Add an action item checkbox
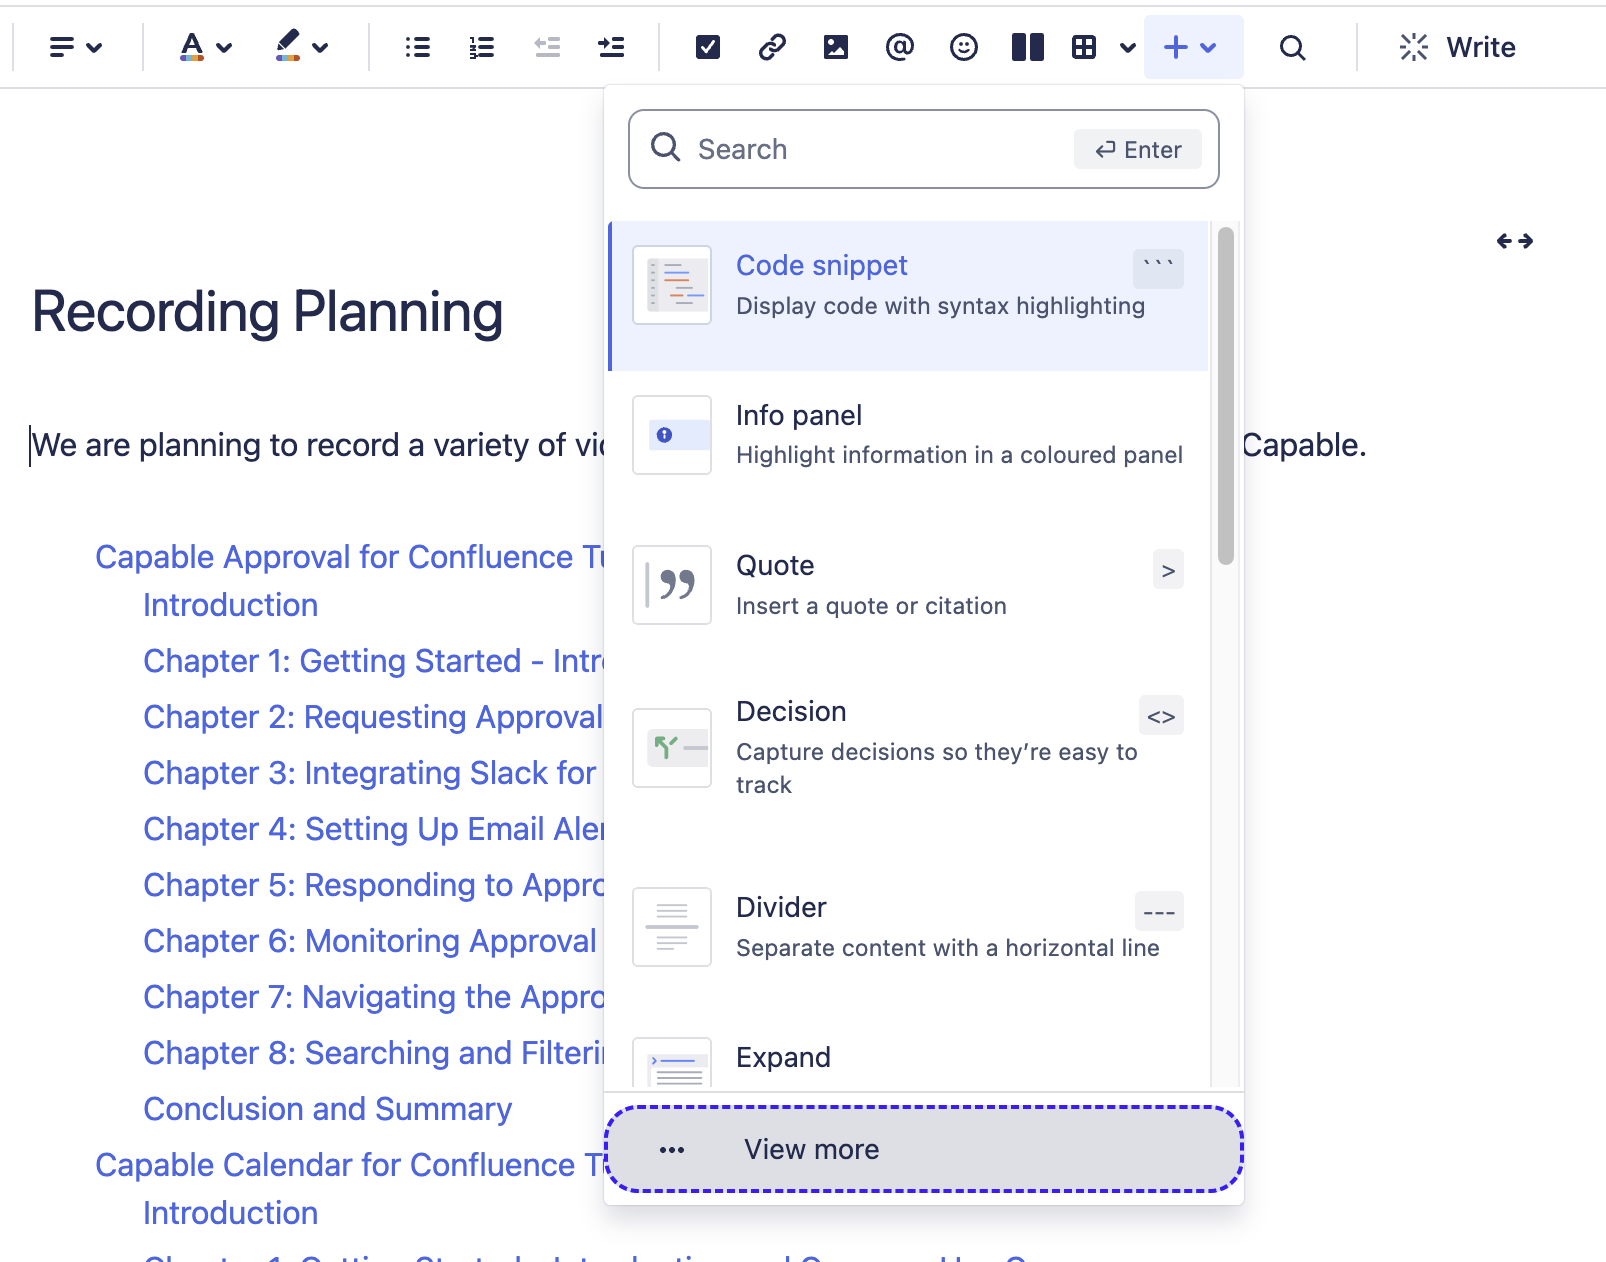The height and width of the screenshot is (1262, 1606). click(708, 47)
